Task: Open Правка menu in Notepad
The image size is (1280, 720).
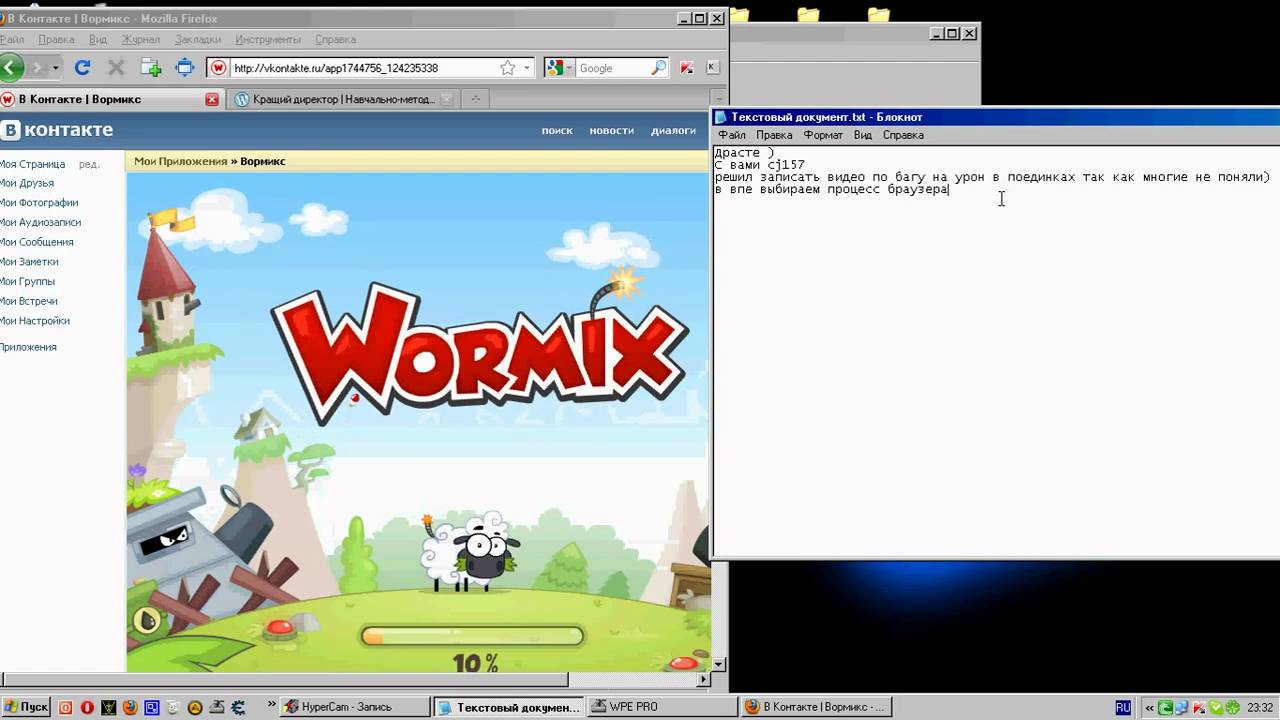Action: (775, 135)
